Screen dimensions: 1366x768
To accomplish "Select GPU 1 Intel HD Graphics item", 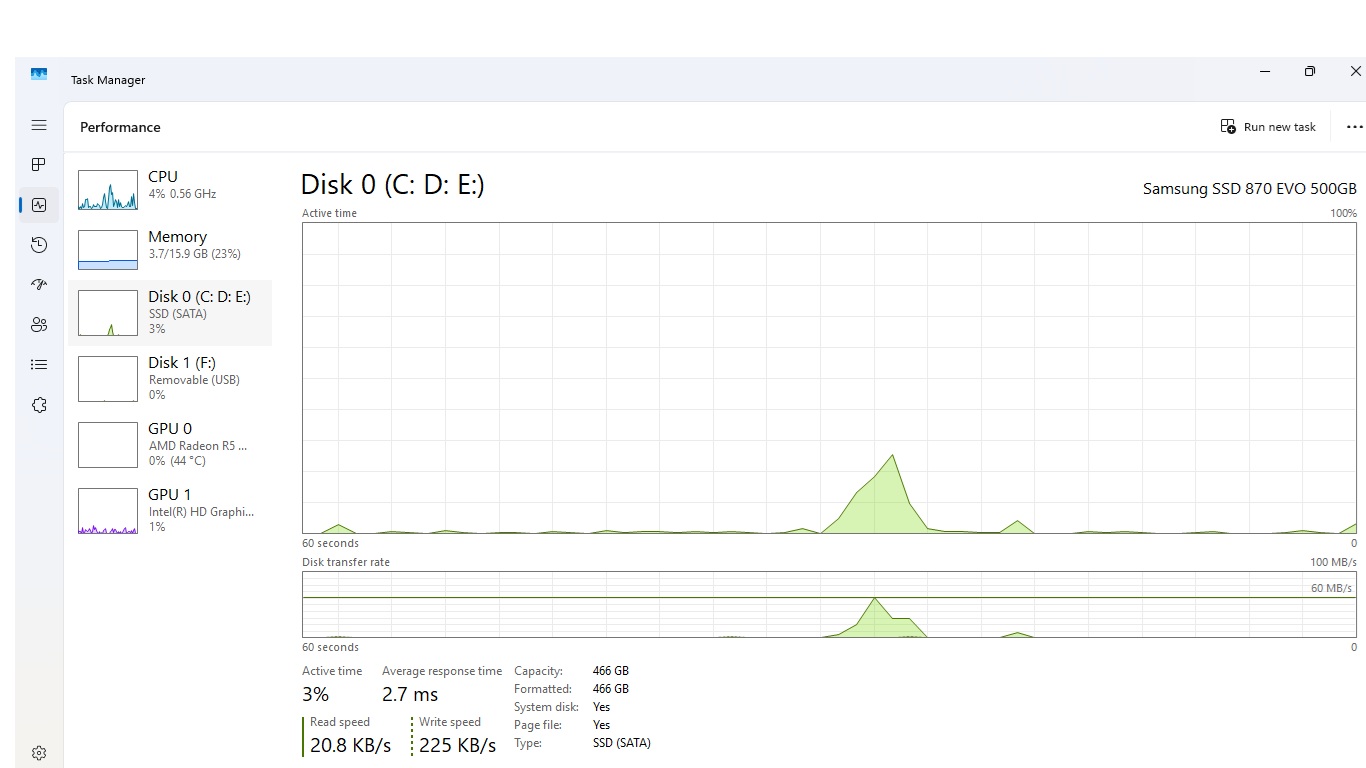I will point(170,511).
